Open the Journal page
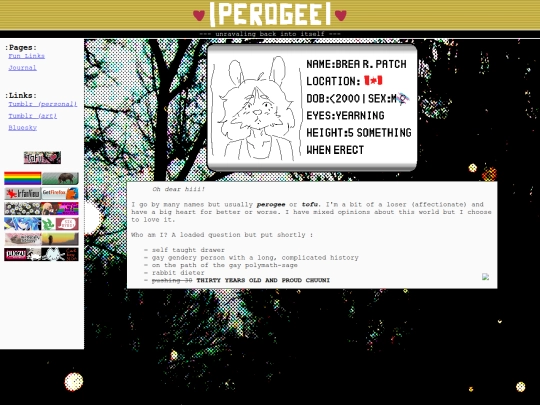Image resolution: width=540 pixels, height=405 pixels. pyautogui.click(x=22, y=68)
